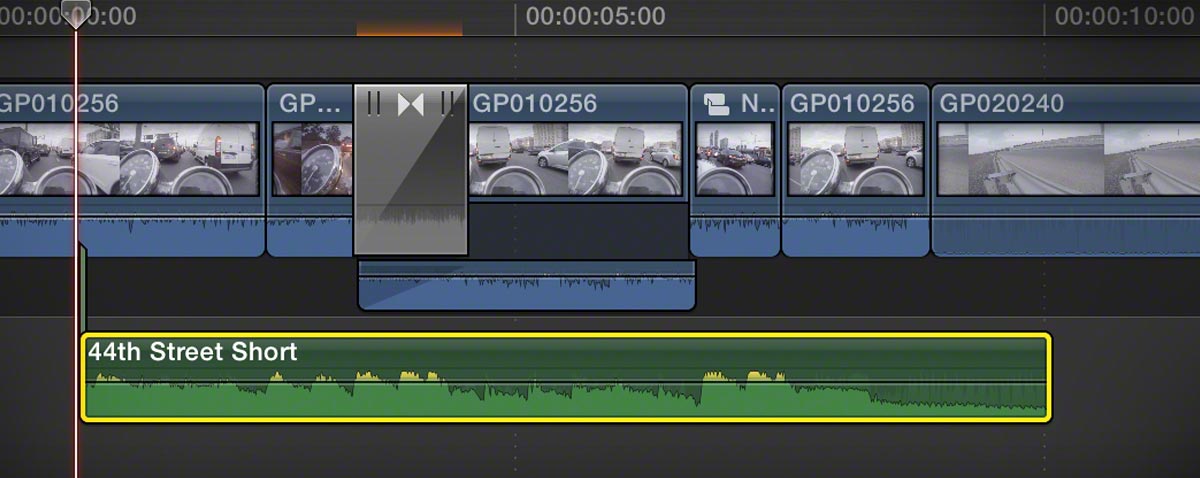Click the volume line in 44th Street Short

[565, 382]
